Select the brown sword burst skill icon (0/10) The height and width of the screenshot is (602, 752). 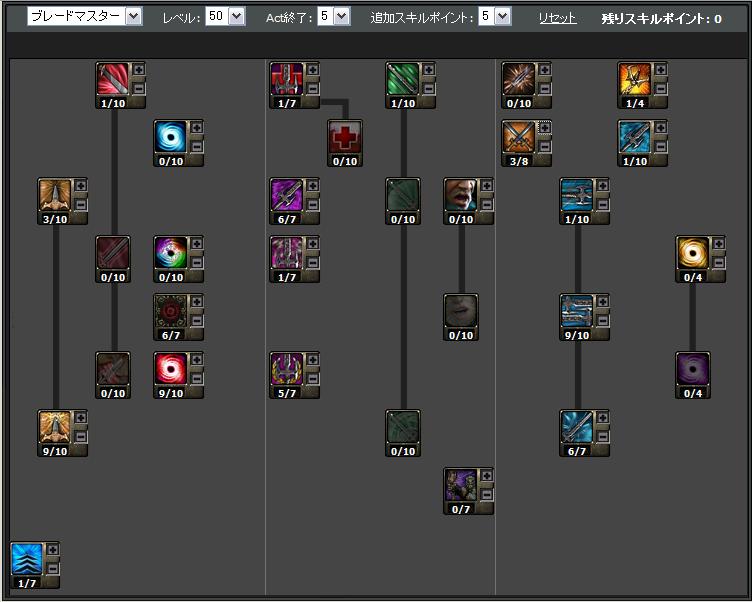(x=519, y=79)
